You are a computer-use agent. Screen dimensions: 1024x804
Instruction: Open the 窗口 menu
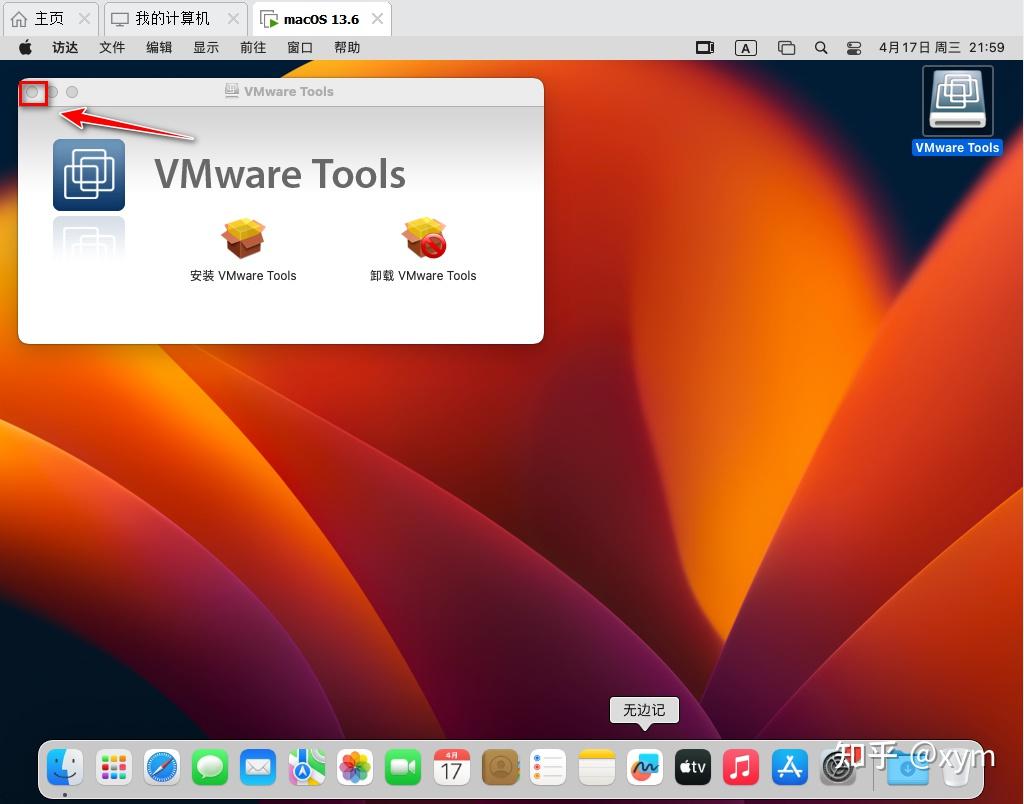pos(300,48)
